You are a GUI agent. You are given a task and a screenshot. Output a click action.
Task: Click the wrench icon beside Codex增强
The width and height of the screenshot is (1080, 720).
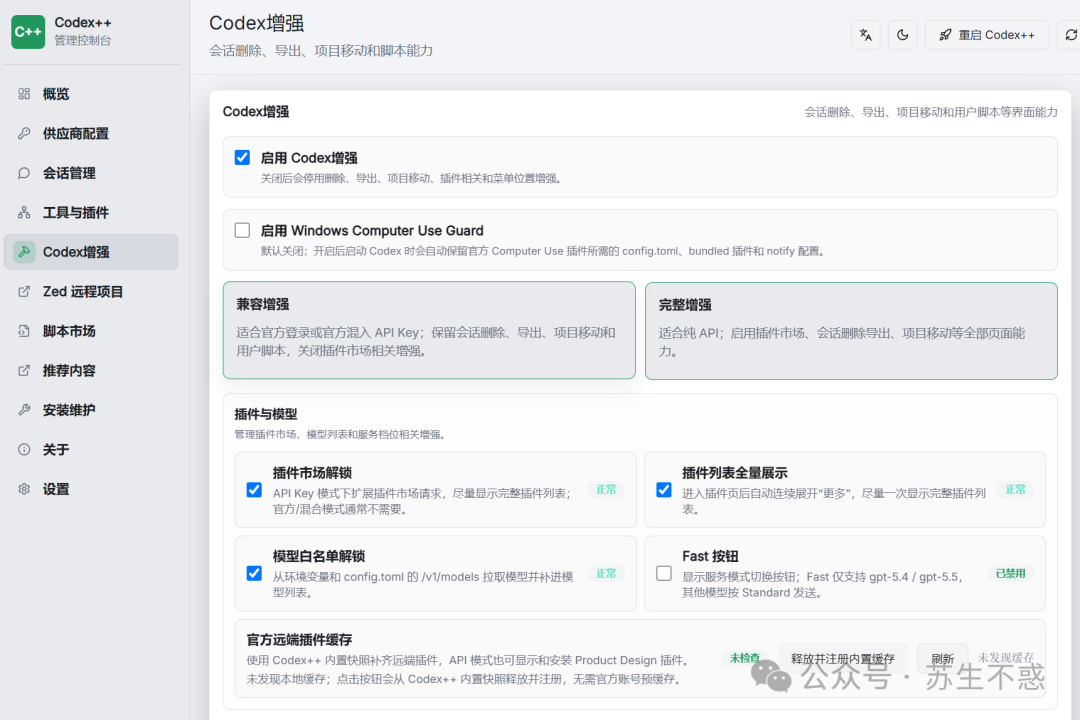[24, 251]
